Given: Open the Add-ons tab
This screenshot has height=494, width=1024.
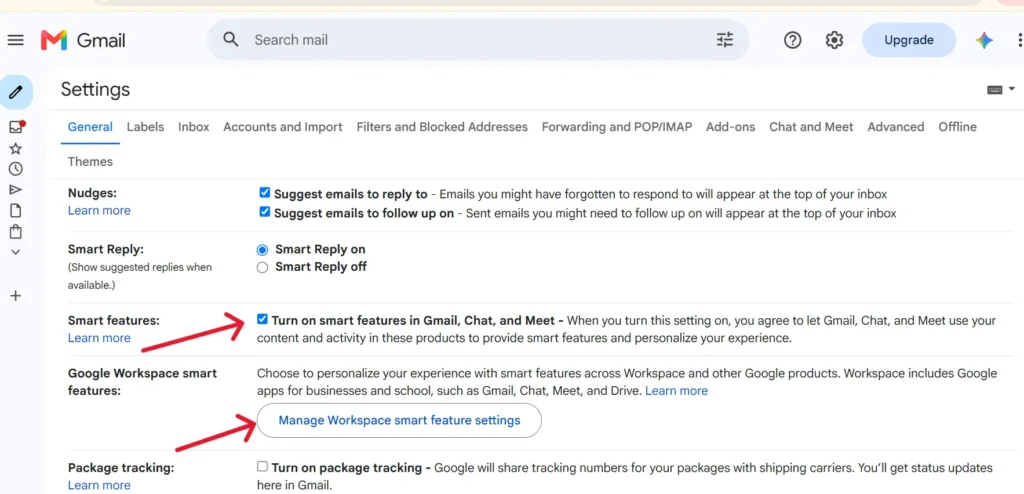Looking at the screenshot, I should click(730, 127).
